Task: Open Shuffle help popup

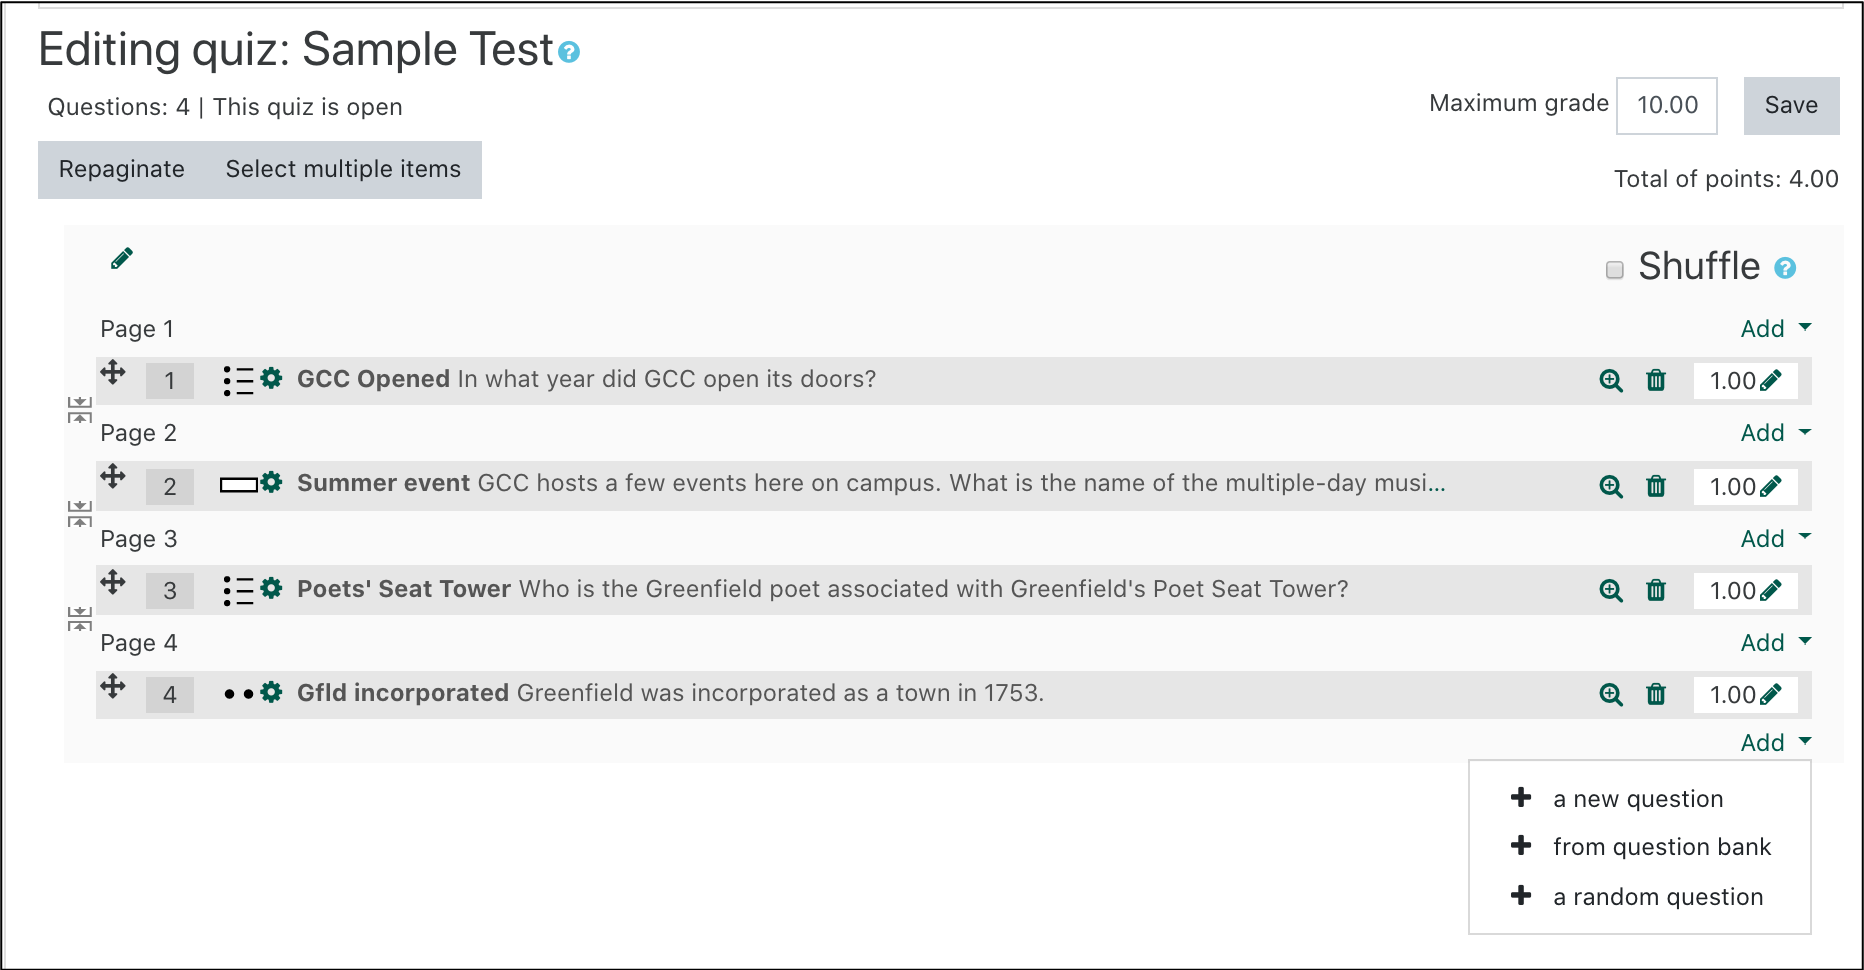Action: (1784, 268)
